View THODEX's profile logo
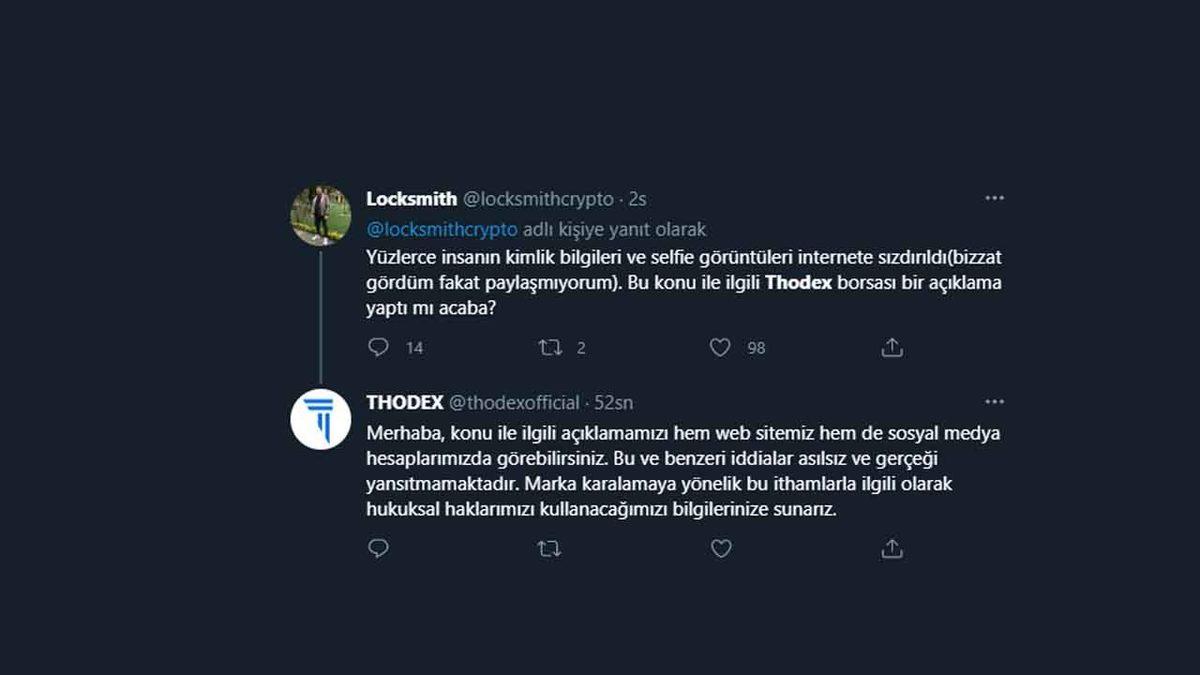Image resolution: width=1200 pixels, height=675 pixels. click(322, 414)
